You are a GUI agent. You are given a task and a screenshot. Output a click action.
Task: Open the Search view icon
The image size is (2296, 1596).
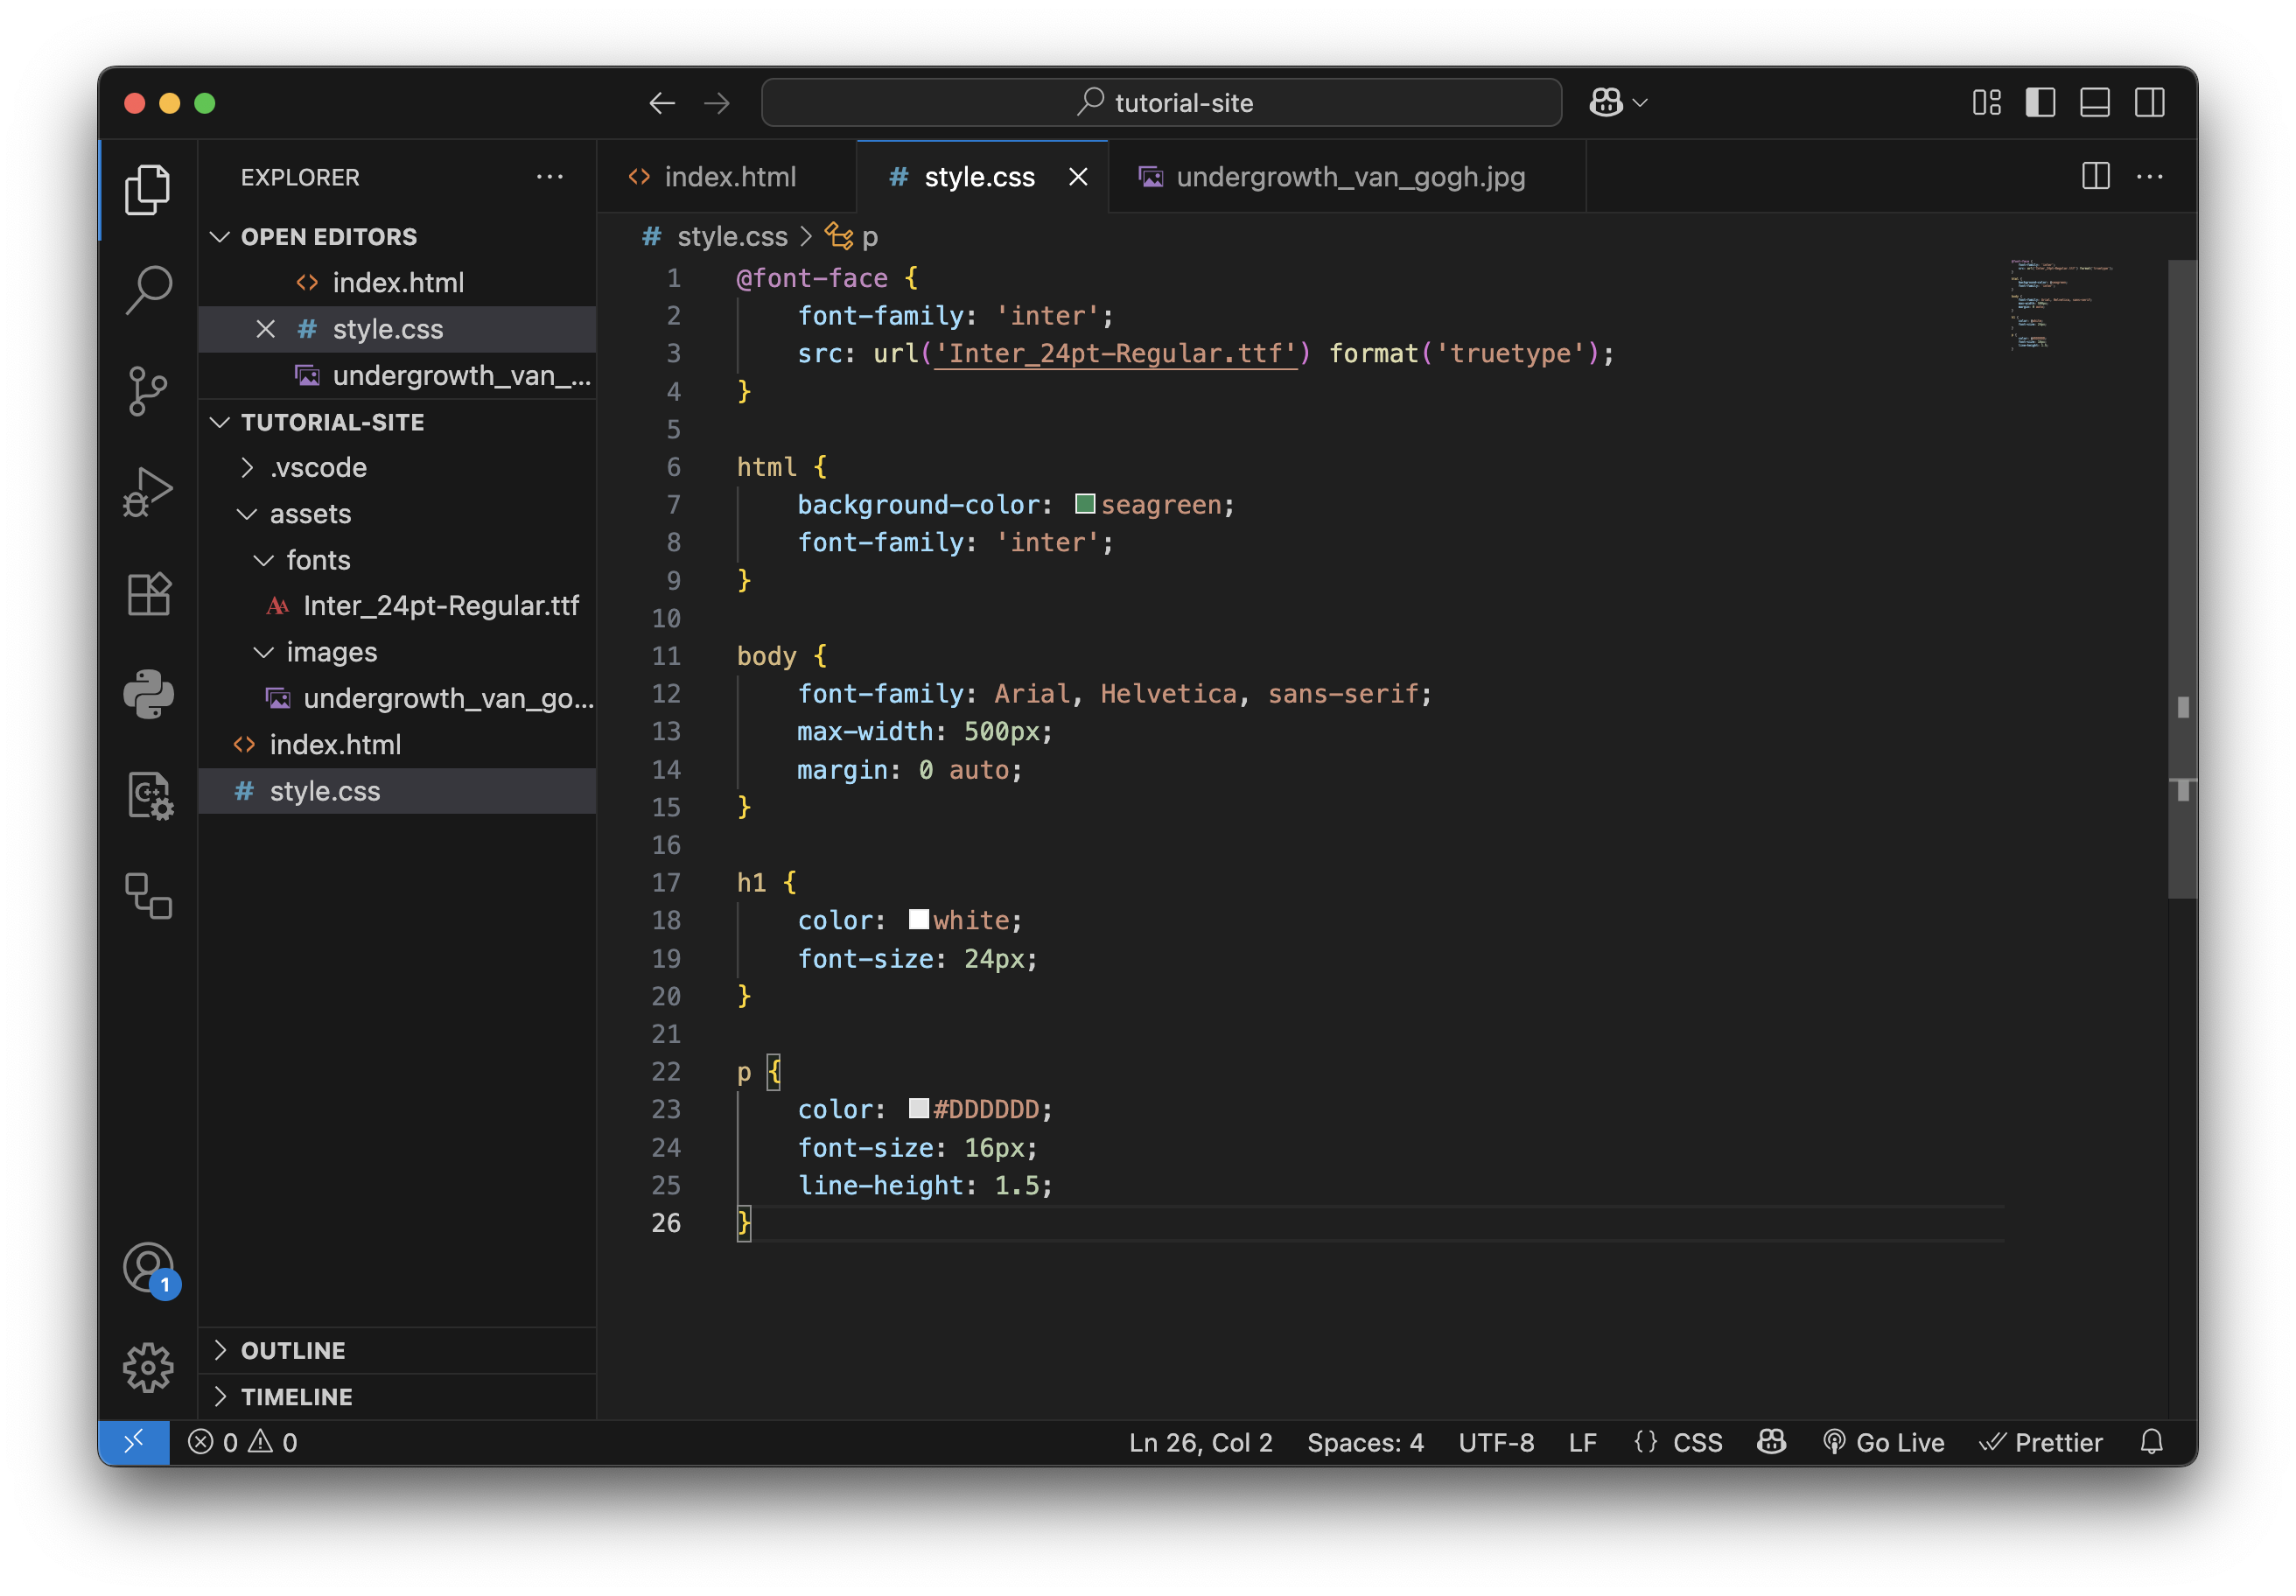tap(148, 290)
